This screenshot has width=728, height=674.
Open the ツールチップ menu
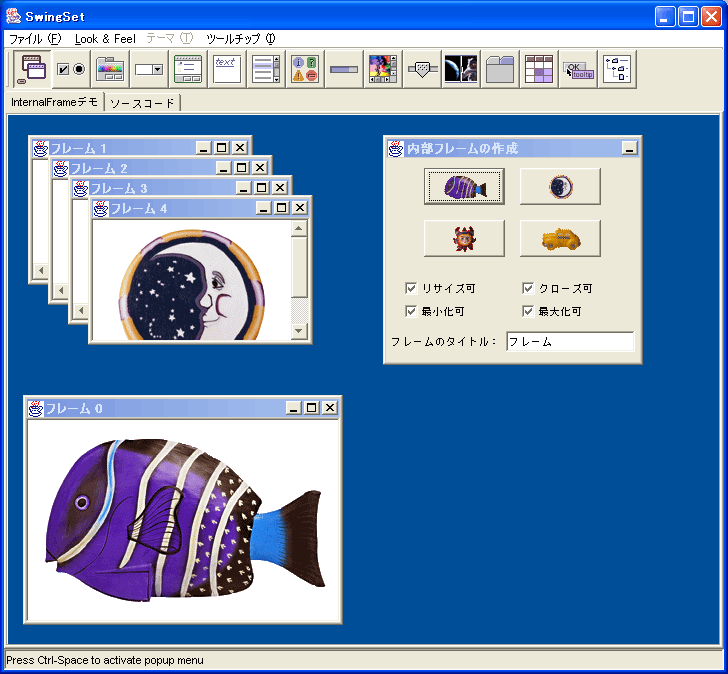240,38
